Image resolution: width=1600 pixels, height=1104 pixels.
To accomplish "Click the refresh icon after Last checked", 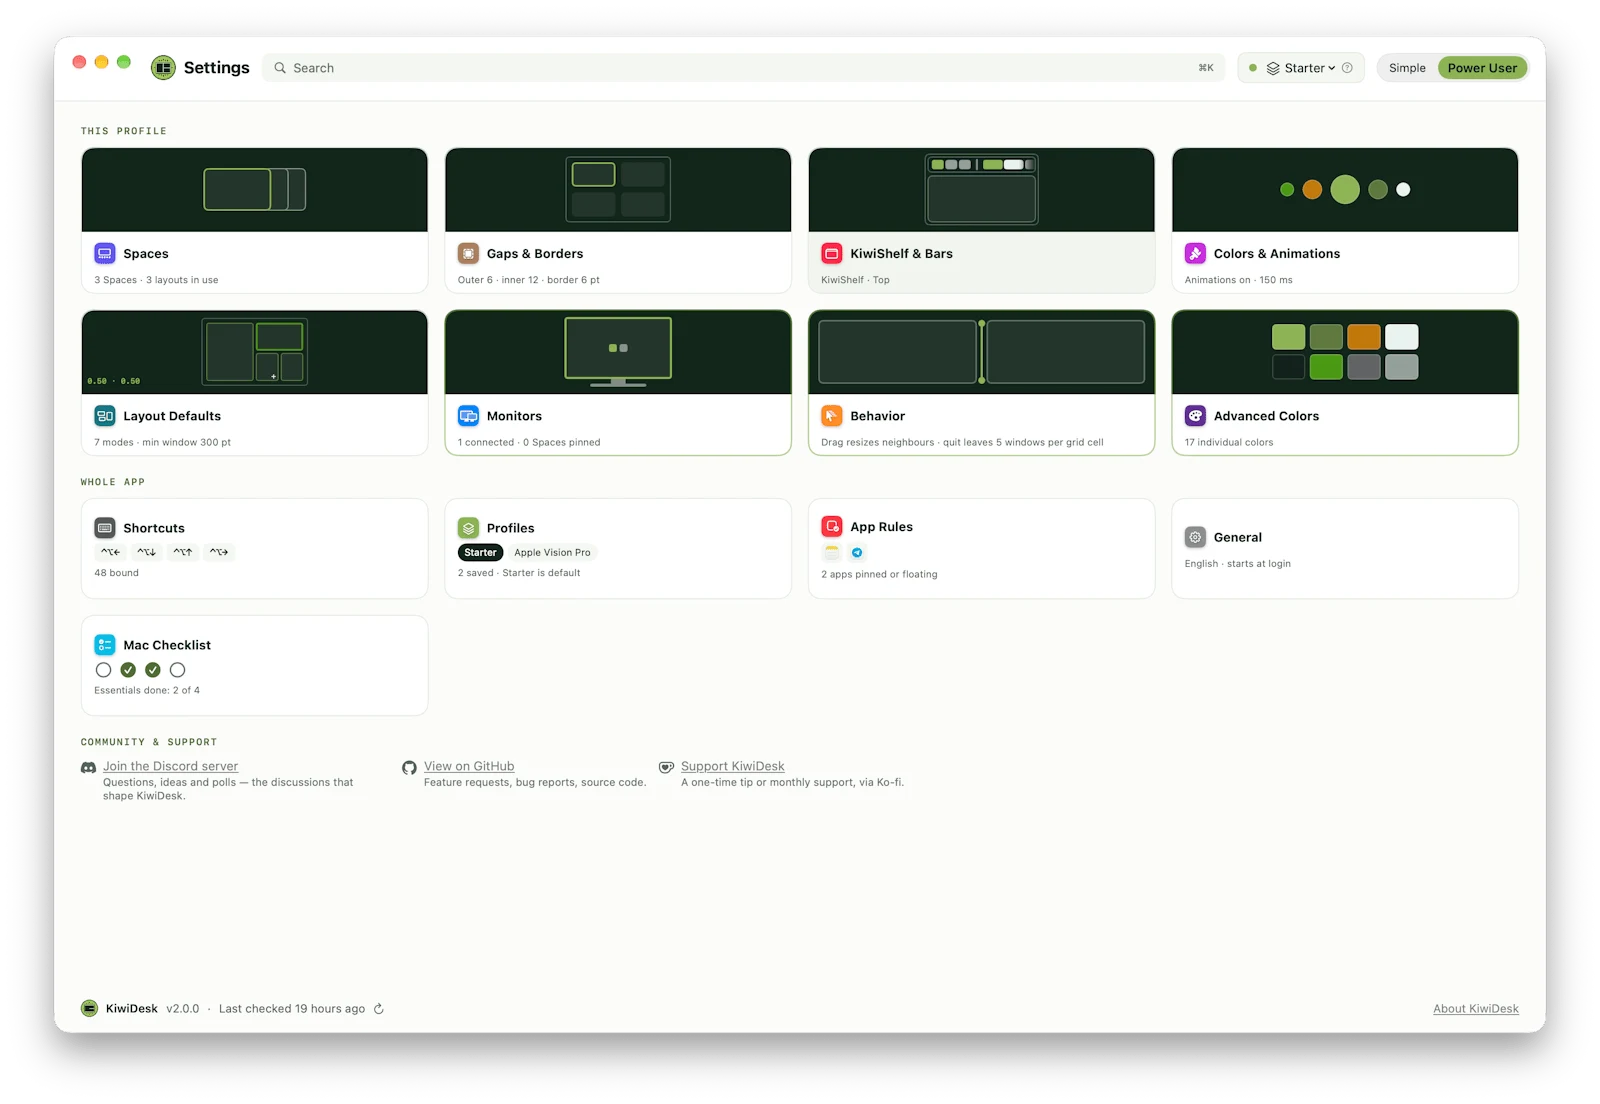I will [379, 1009].
